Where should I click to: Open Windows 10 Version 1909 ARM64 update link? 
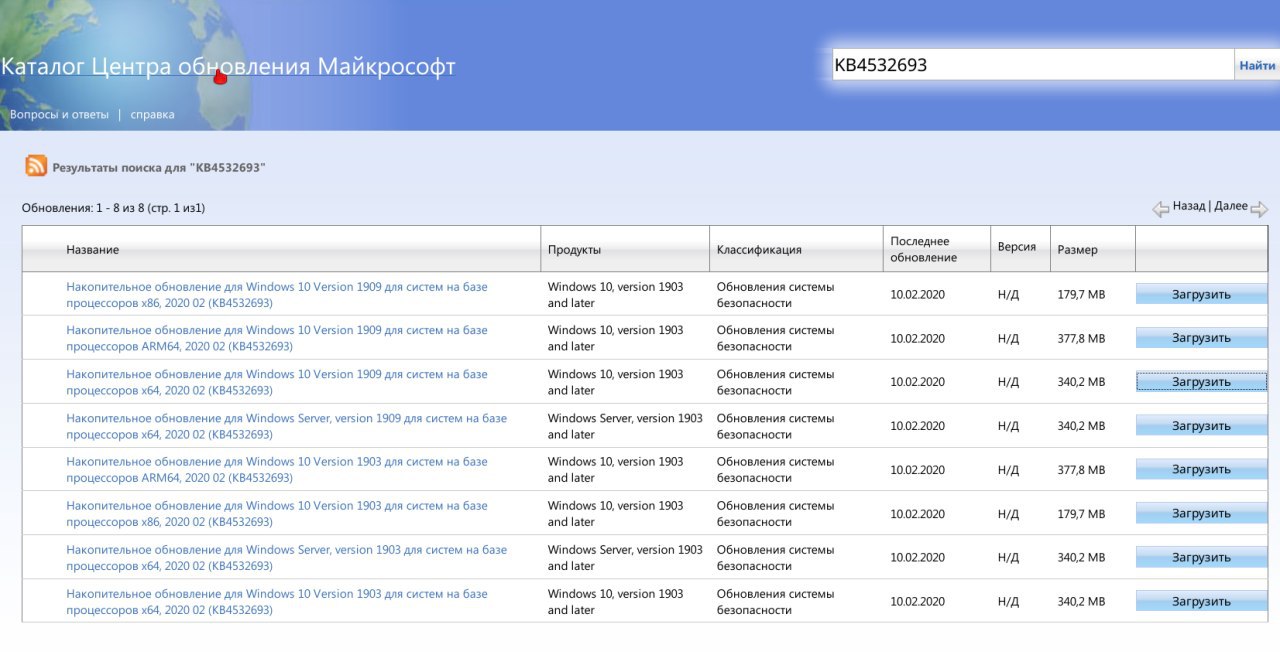point(277,338)
